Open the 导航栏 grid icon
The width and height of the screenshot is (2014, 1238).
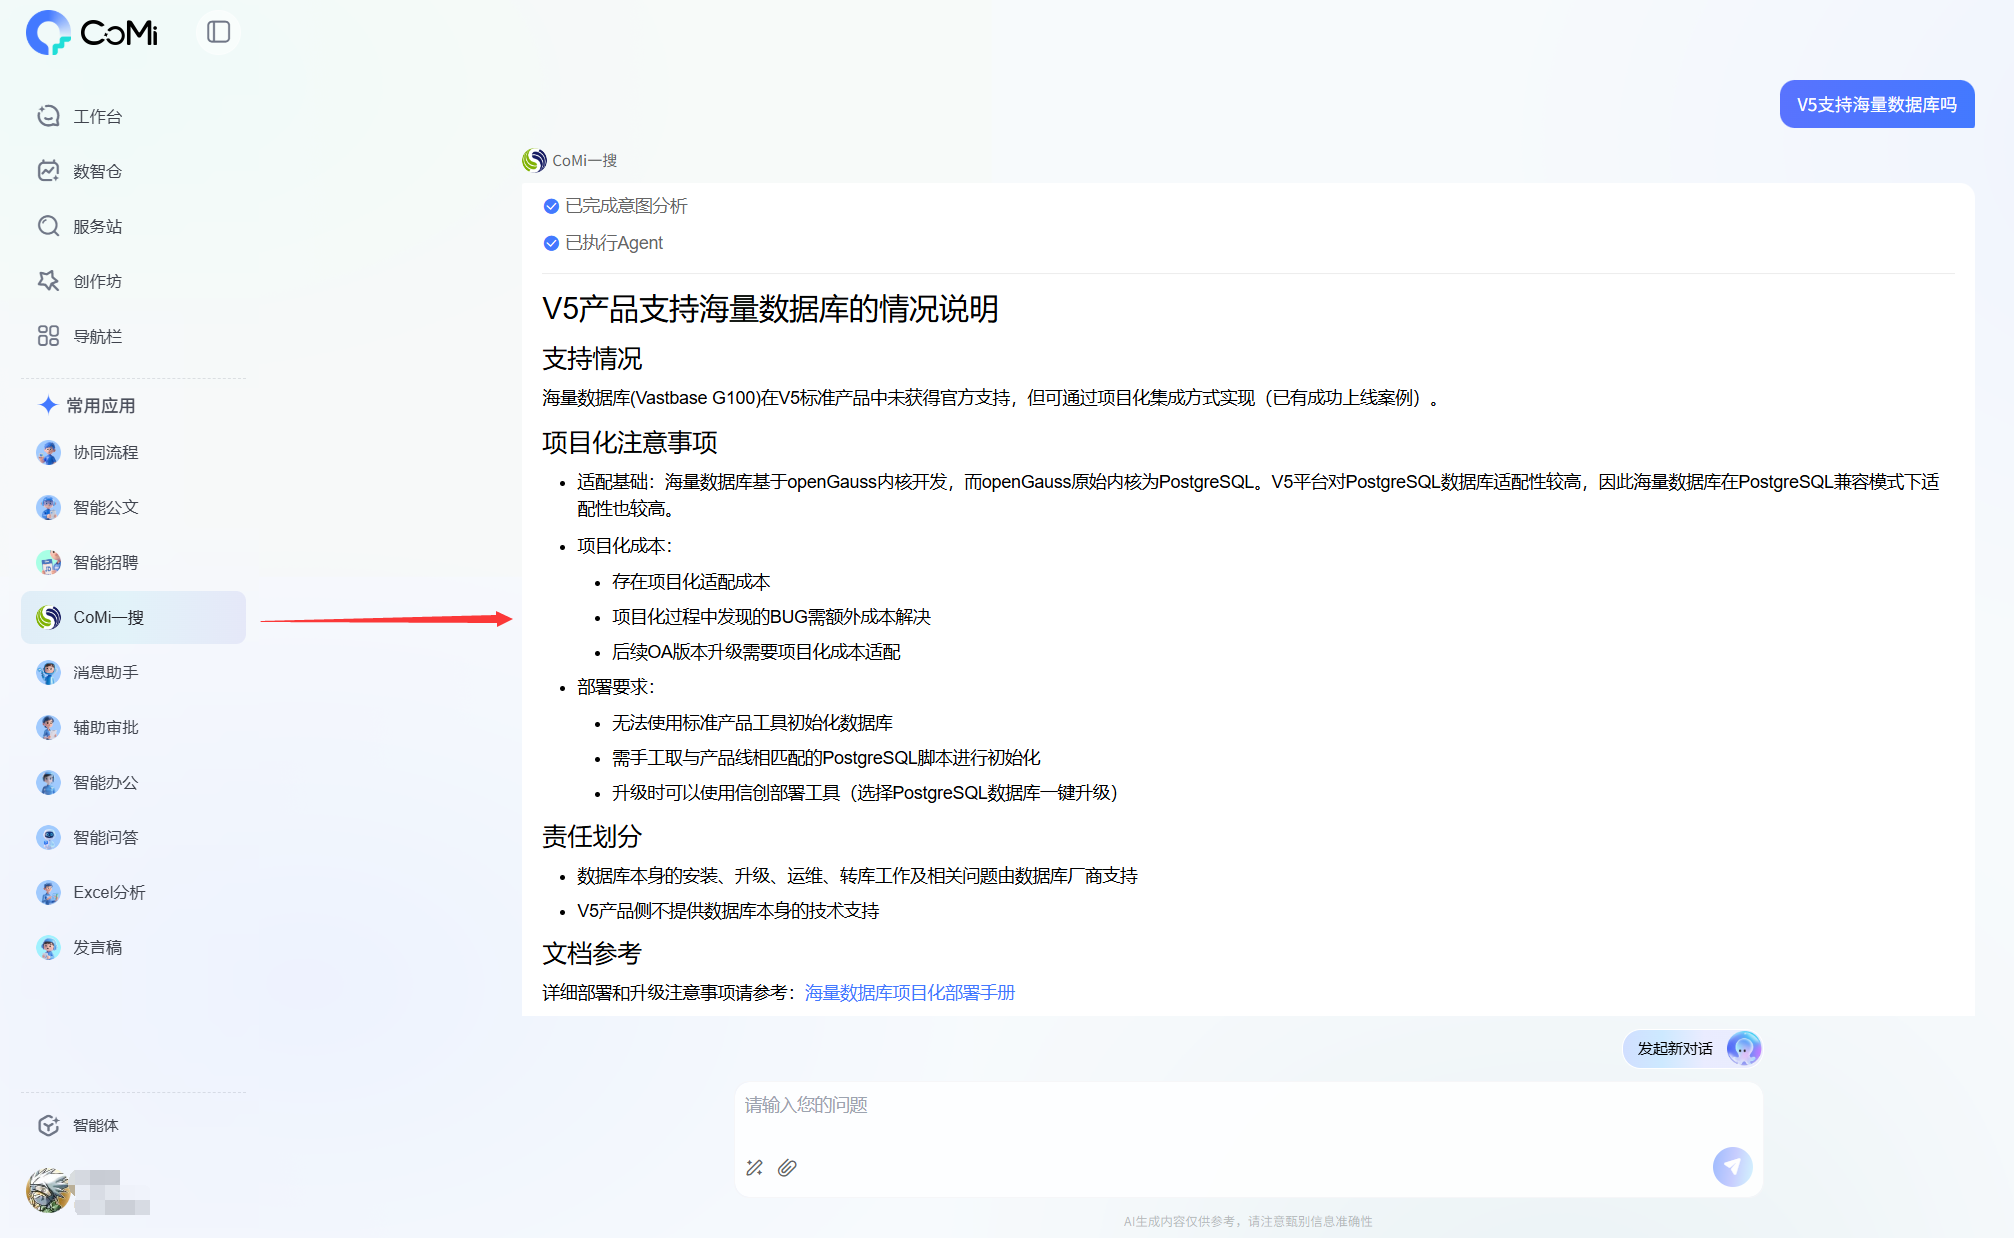pyautogui.click(x=48, y=336)
